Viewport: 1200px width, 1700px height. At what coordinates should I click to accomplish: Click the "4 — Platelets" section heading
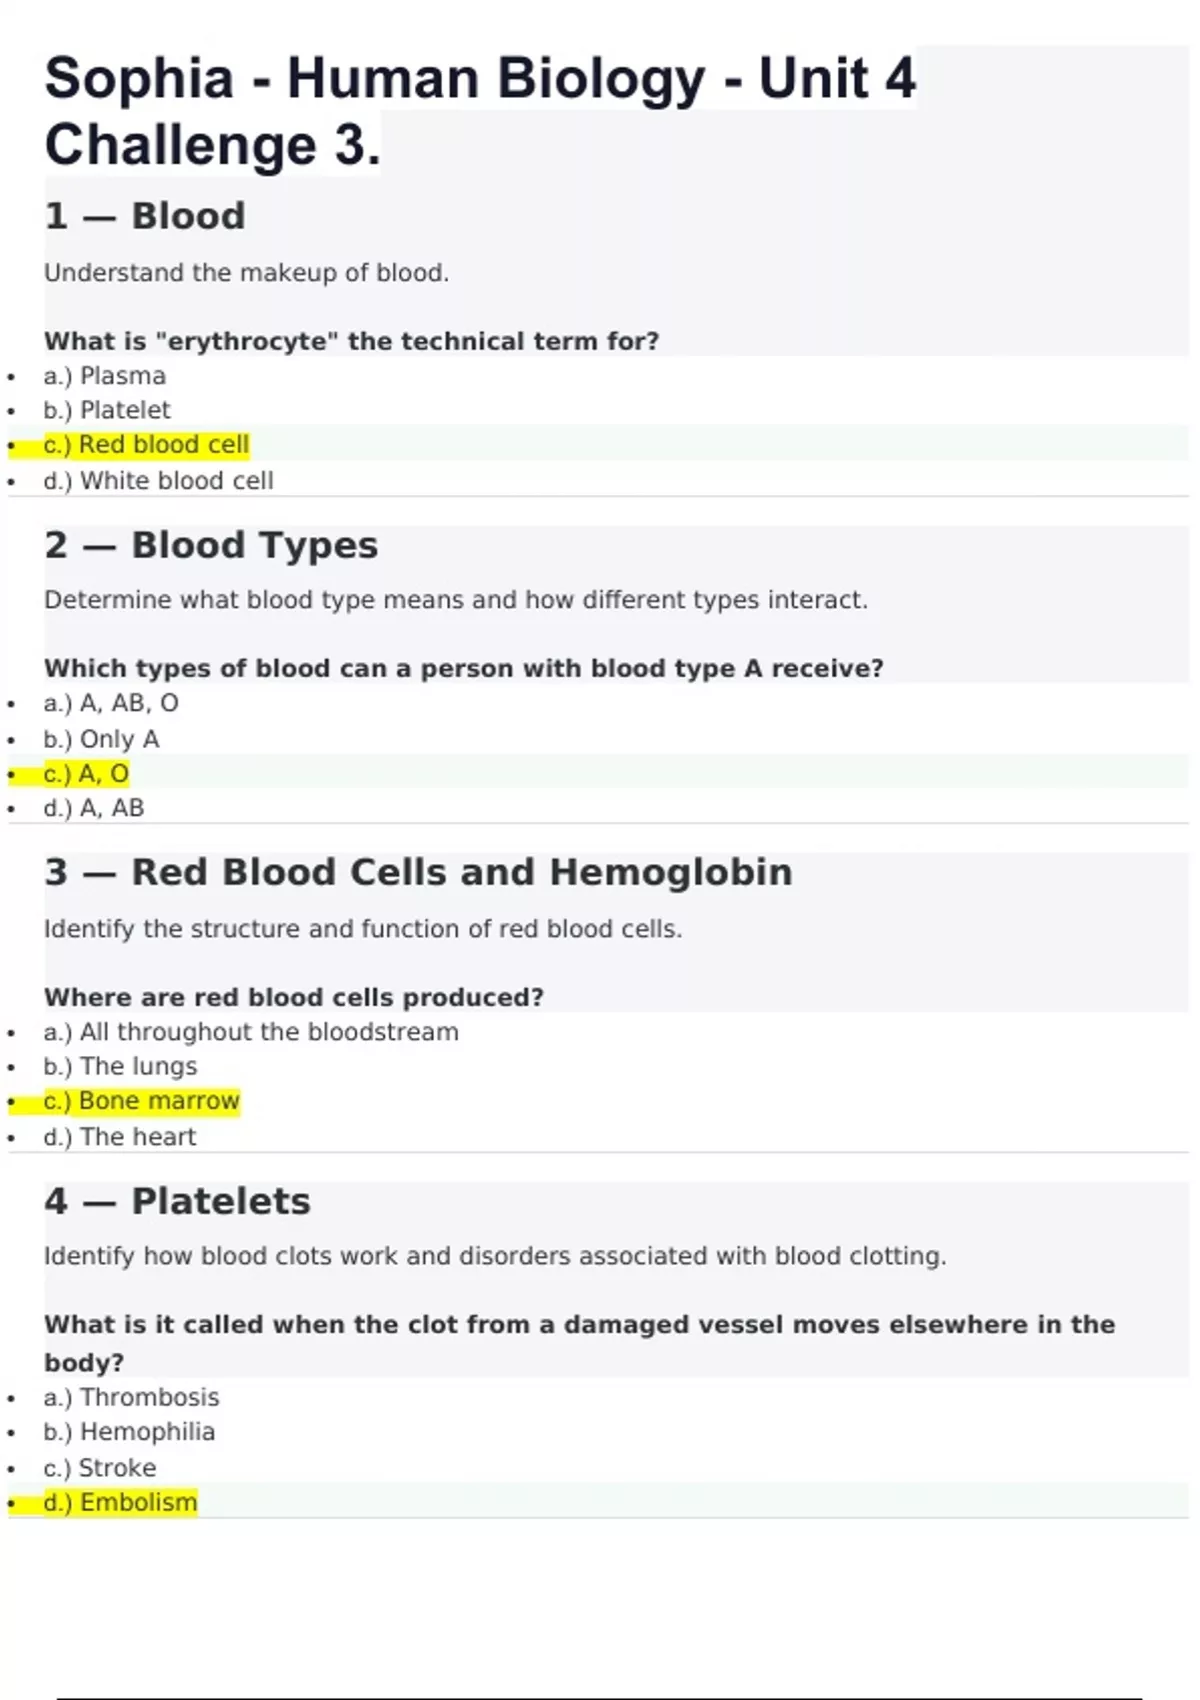point(177,1201)
